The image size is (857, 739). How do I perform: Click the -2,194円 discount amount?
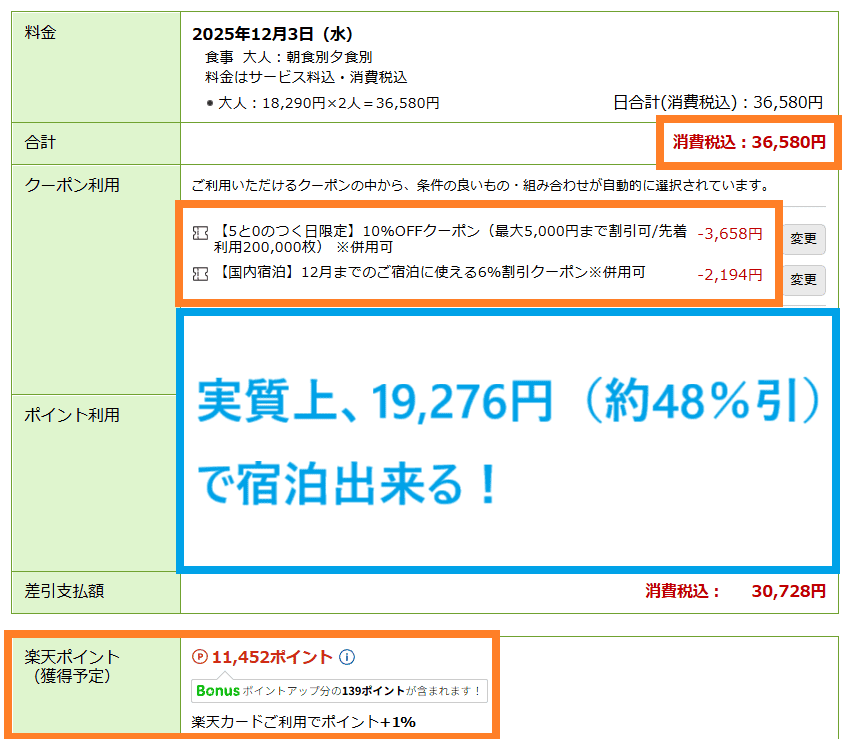(x=729, y=274)
